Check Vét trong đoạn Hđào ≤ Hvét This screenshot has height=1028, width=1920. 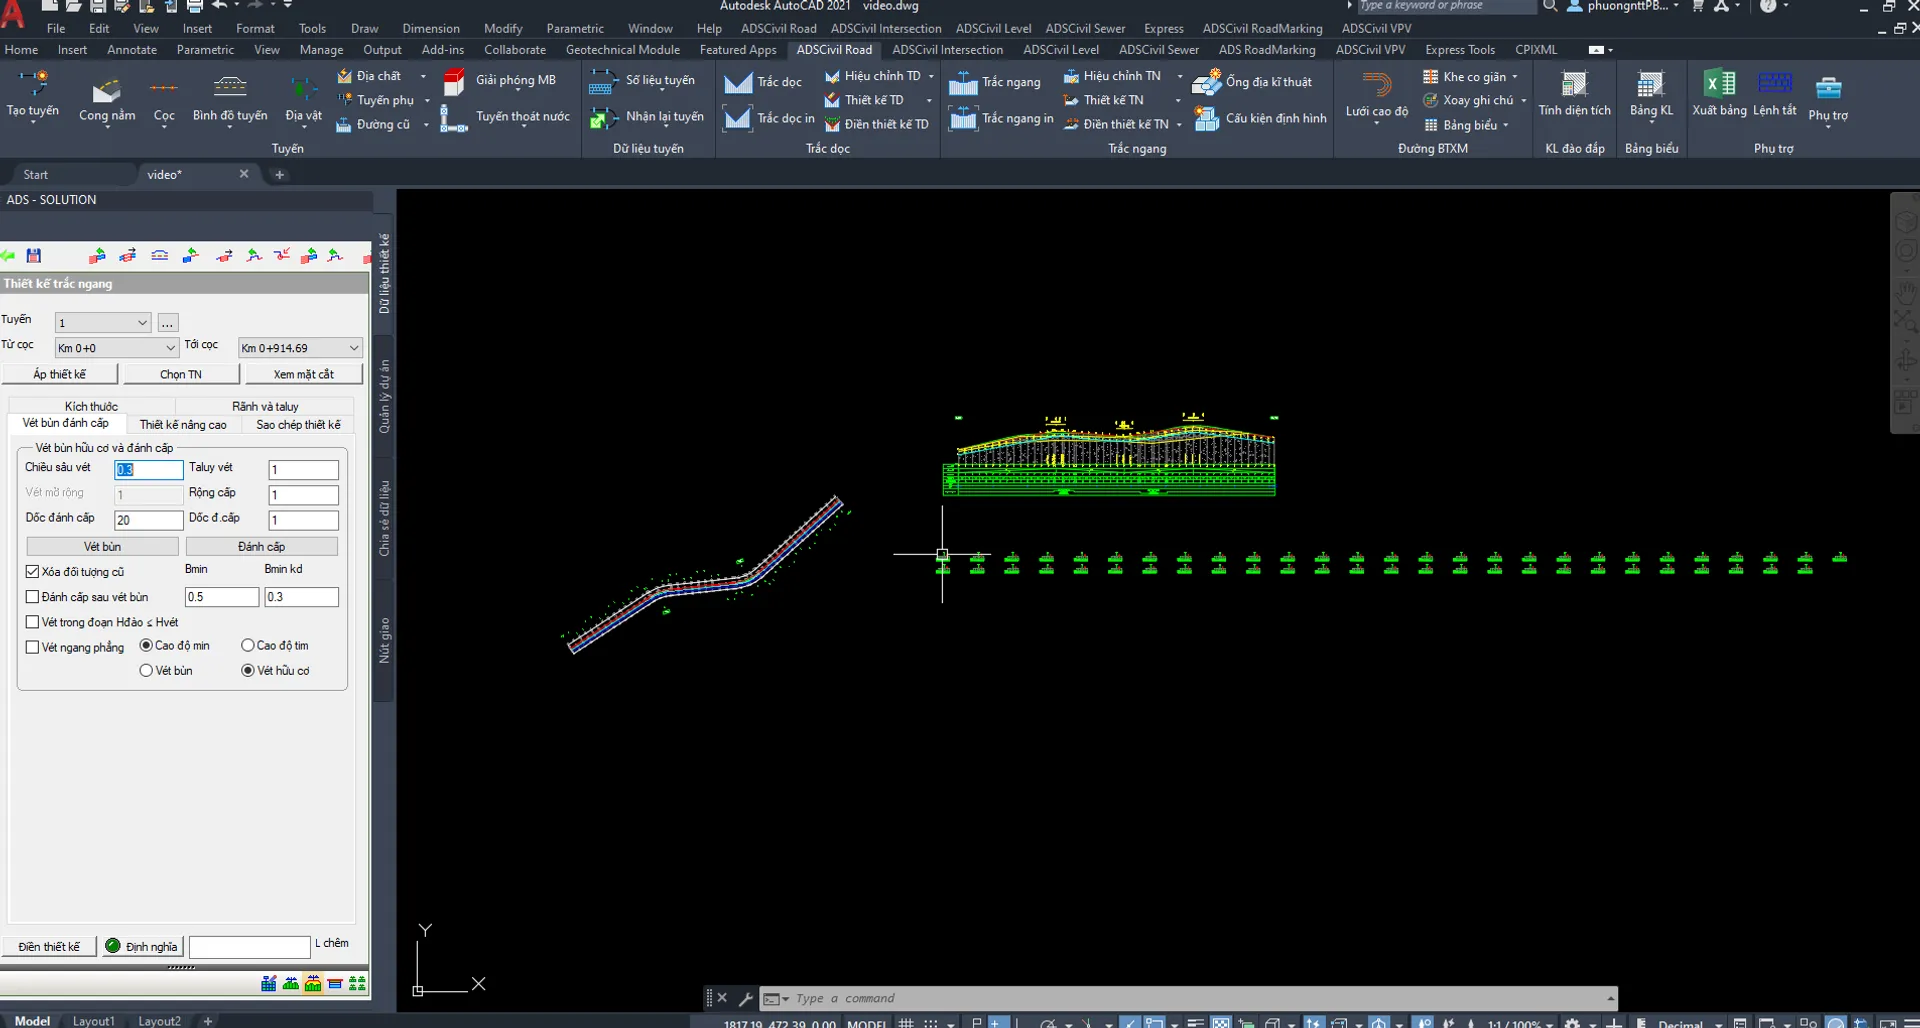[32, 622]
